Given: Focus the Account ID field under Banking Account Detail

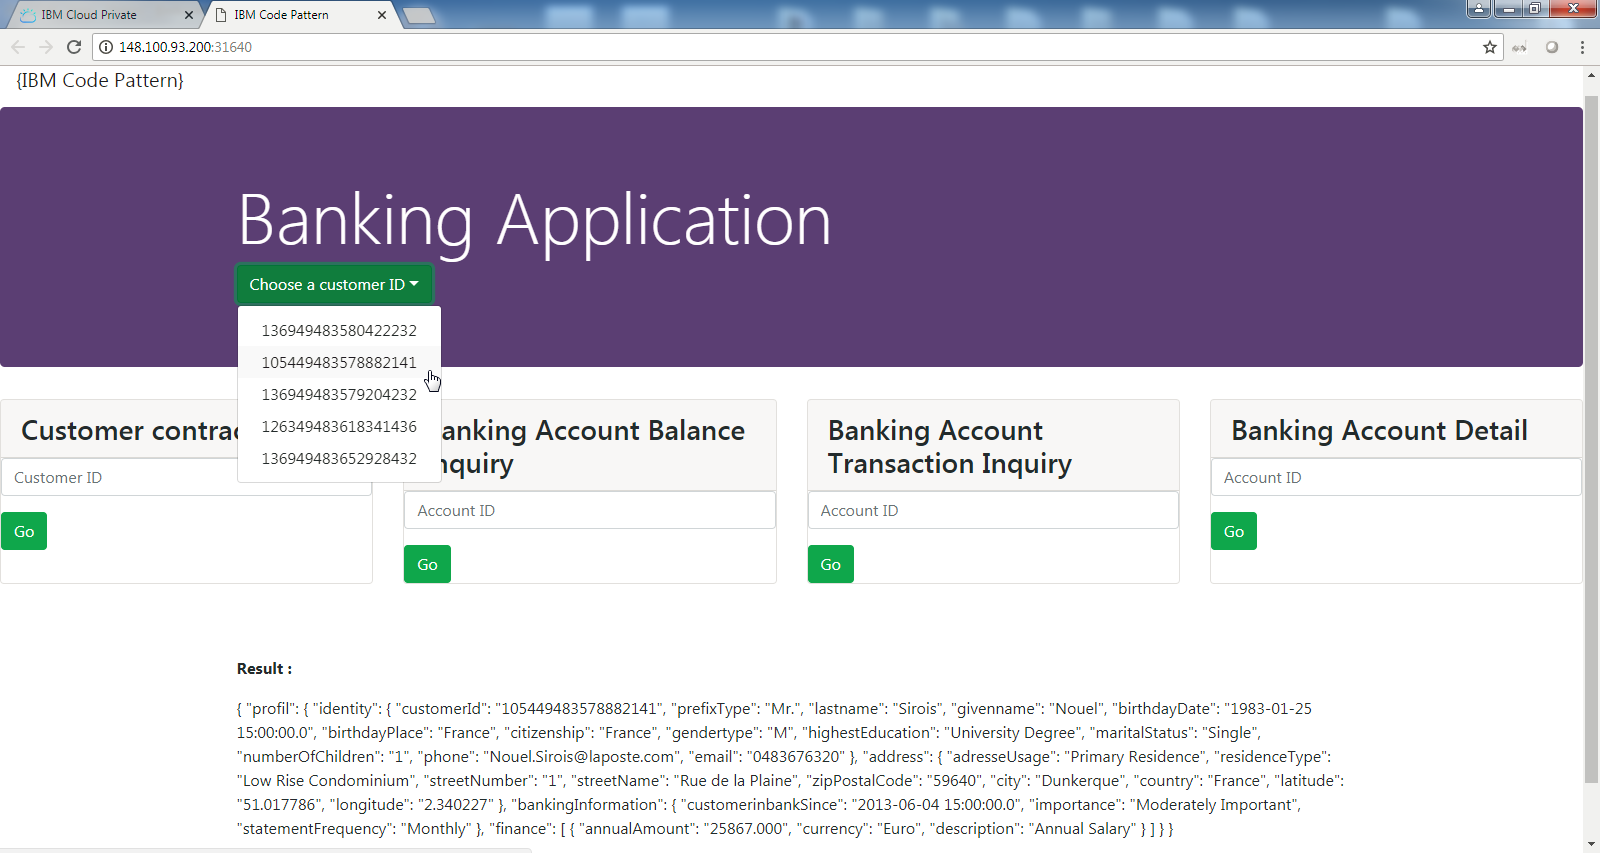Looking at the screenshot, I should click(1396, 477).
